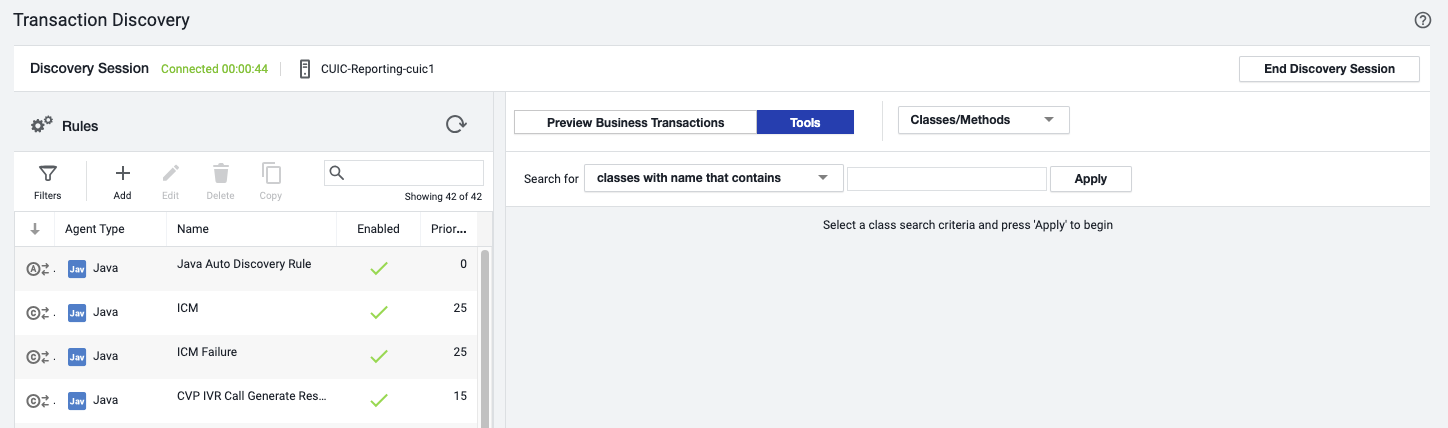1448x428 pixels.
Task: Click the sort arrow column header
Action: [x=35, y=229]
